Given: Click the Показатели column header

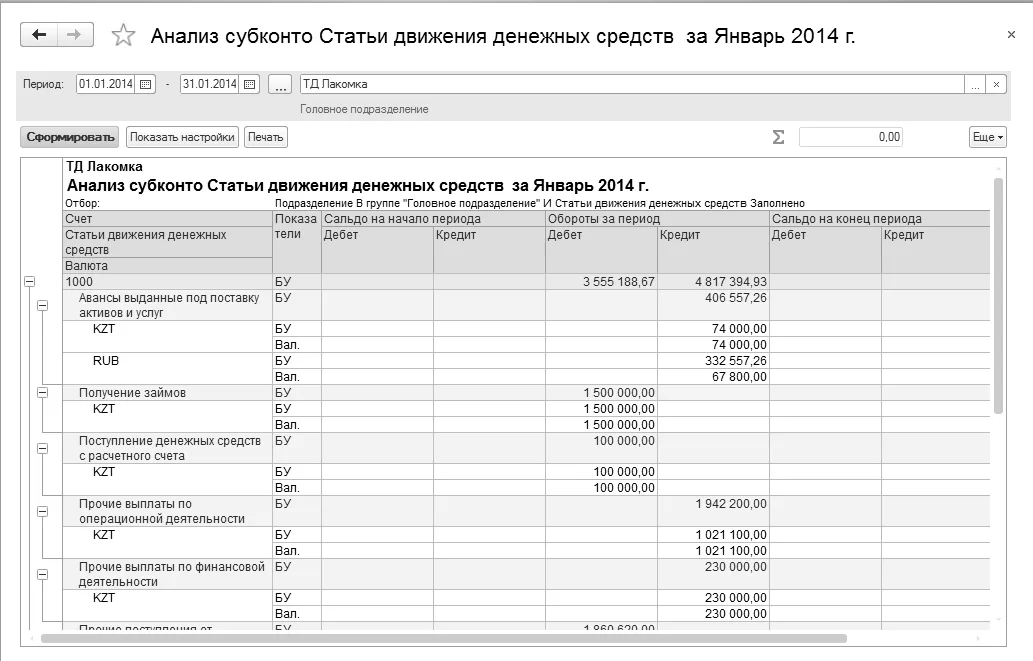Looking at the screenshot, I should coord(296,242).
